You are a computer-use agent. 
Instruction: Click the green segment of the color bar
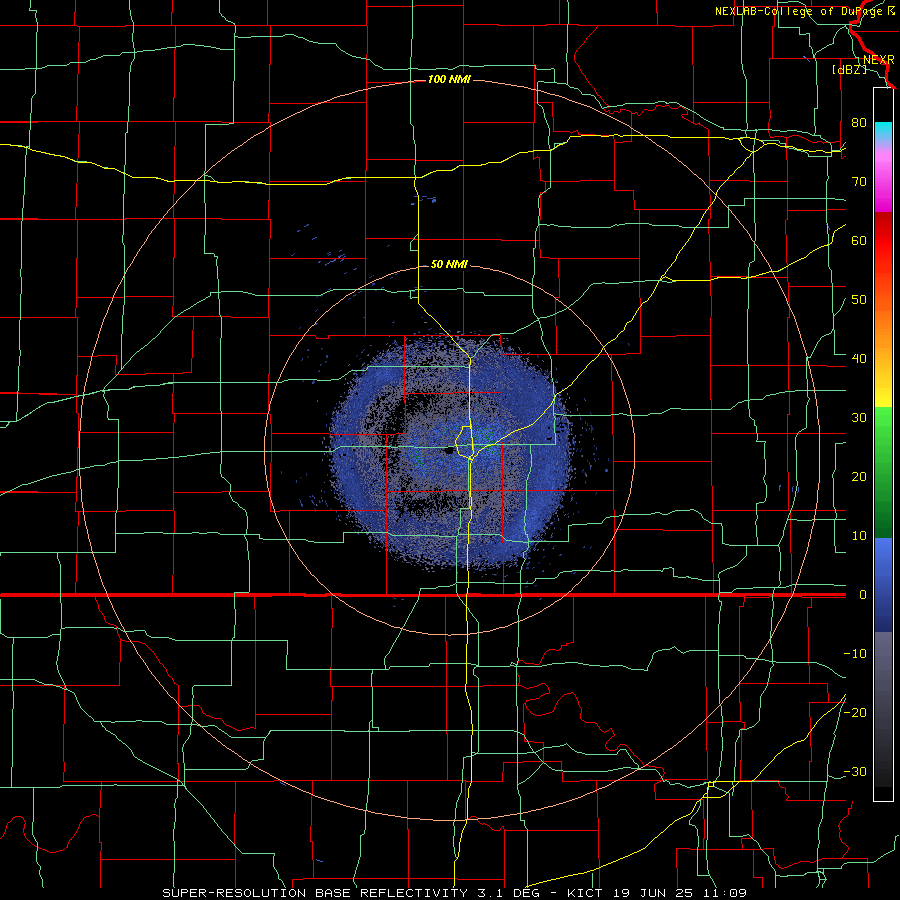click(883, 472)
